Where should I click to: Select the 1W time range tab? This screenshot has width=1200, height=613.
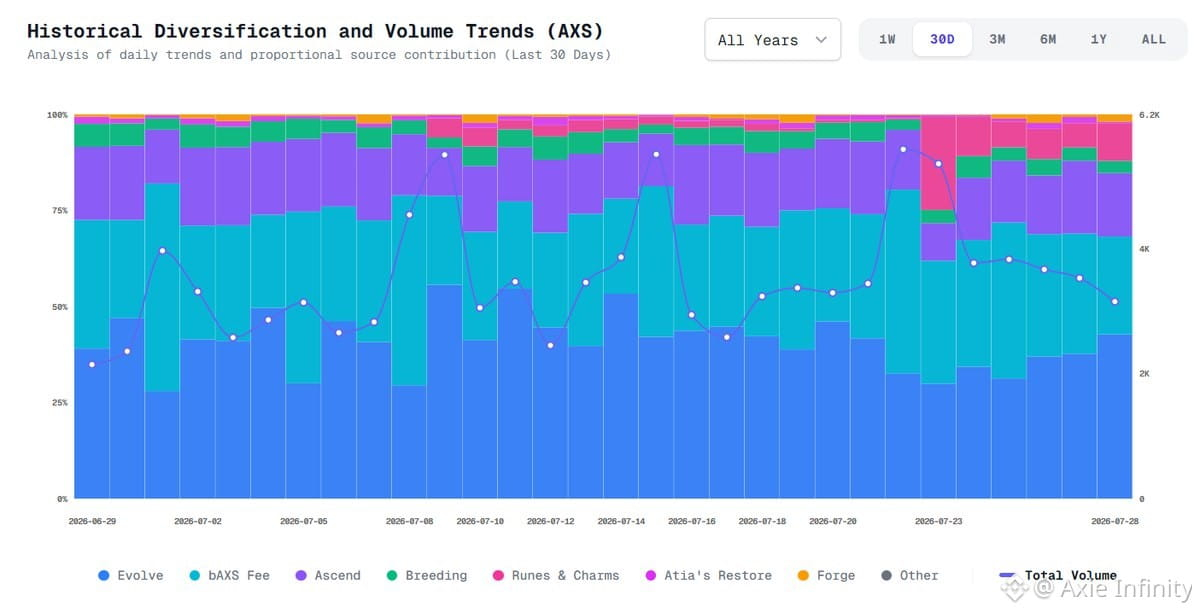pyautogui.click(x=887, y=39)
